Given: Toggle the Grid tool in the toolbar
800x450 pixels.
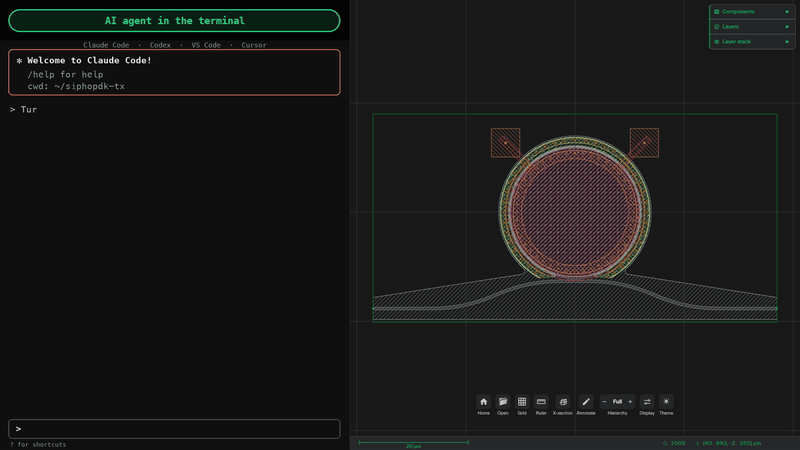Looking at the screenshot, I should [522, 402].
